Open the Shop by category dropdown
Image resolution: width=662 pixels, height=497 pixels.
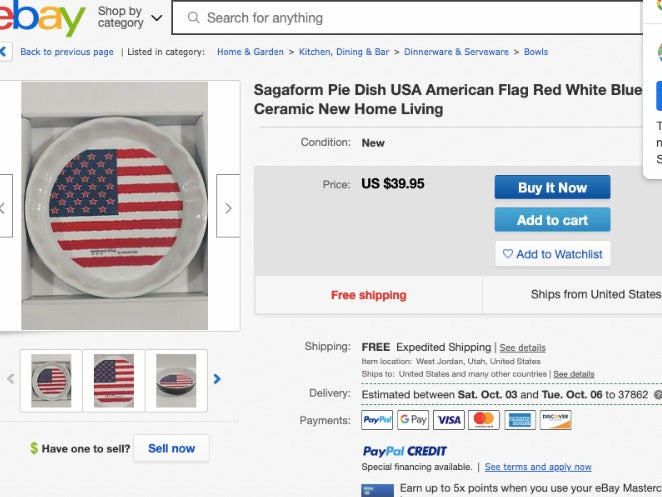coord(129,18)
